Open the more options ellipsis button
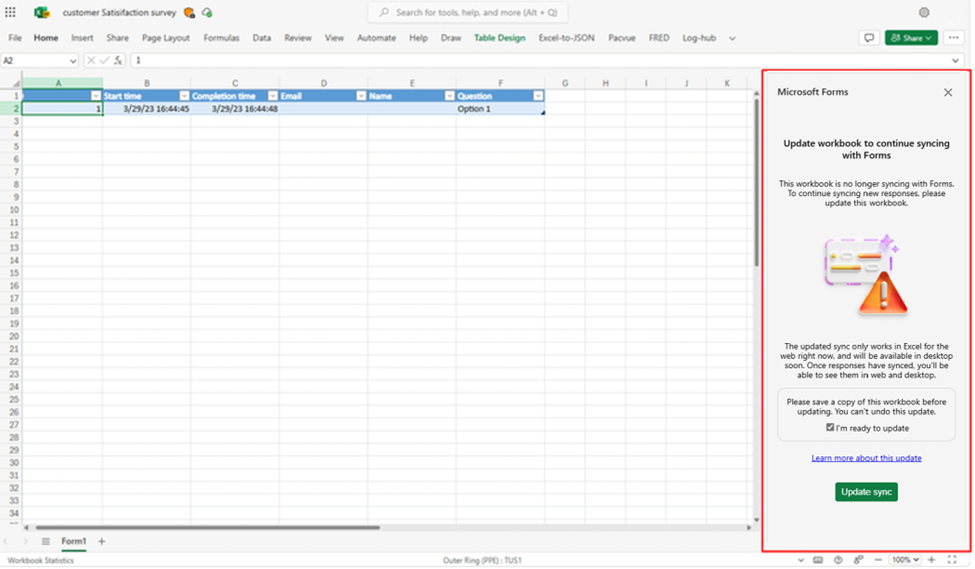The image size is (975, 569). 953,38
